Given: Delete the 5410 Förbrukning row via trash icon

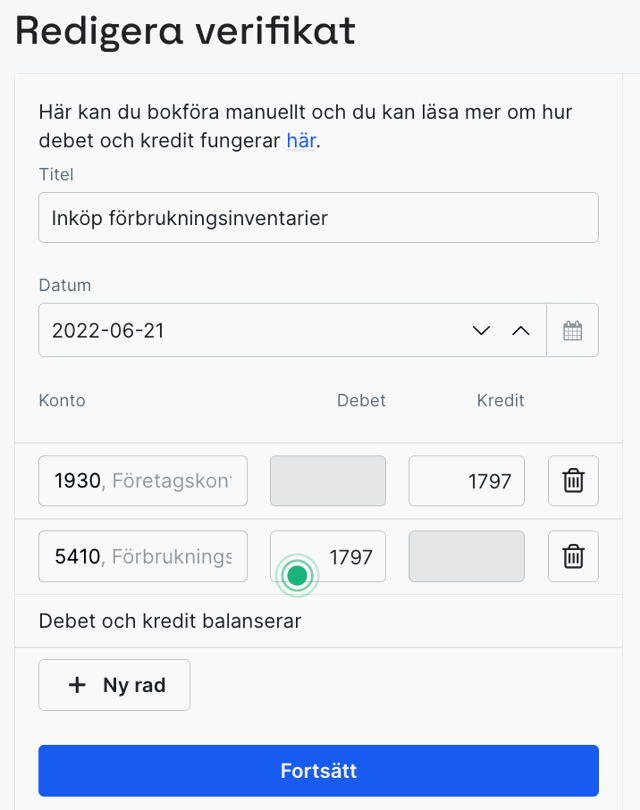Looking at the screenshot, I should click(x=572, y=556).
